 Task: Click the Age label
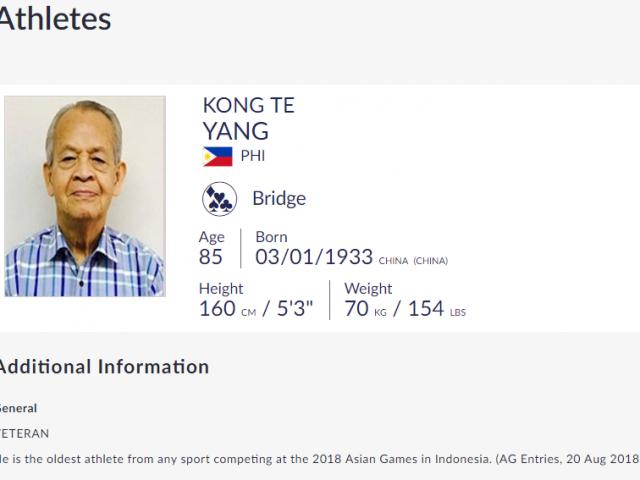212,237
